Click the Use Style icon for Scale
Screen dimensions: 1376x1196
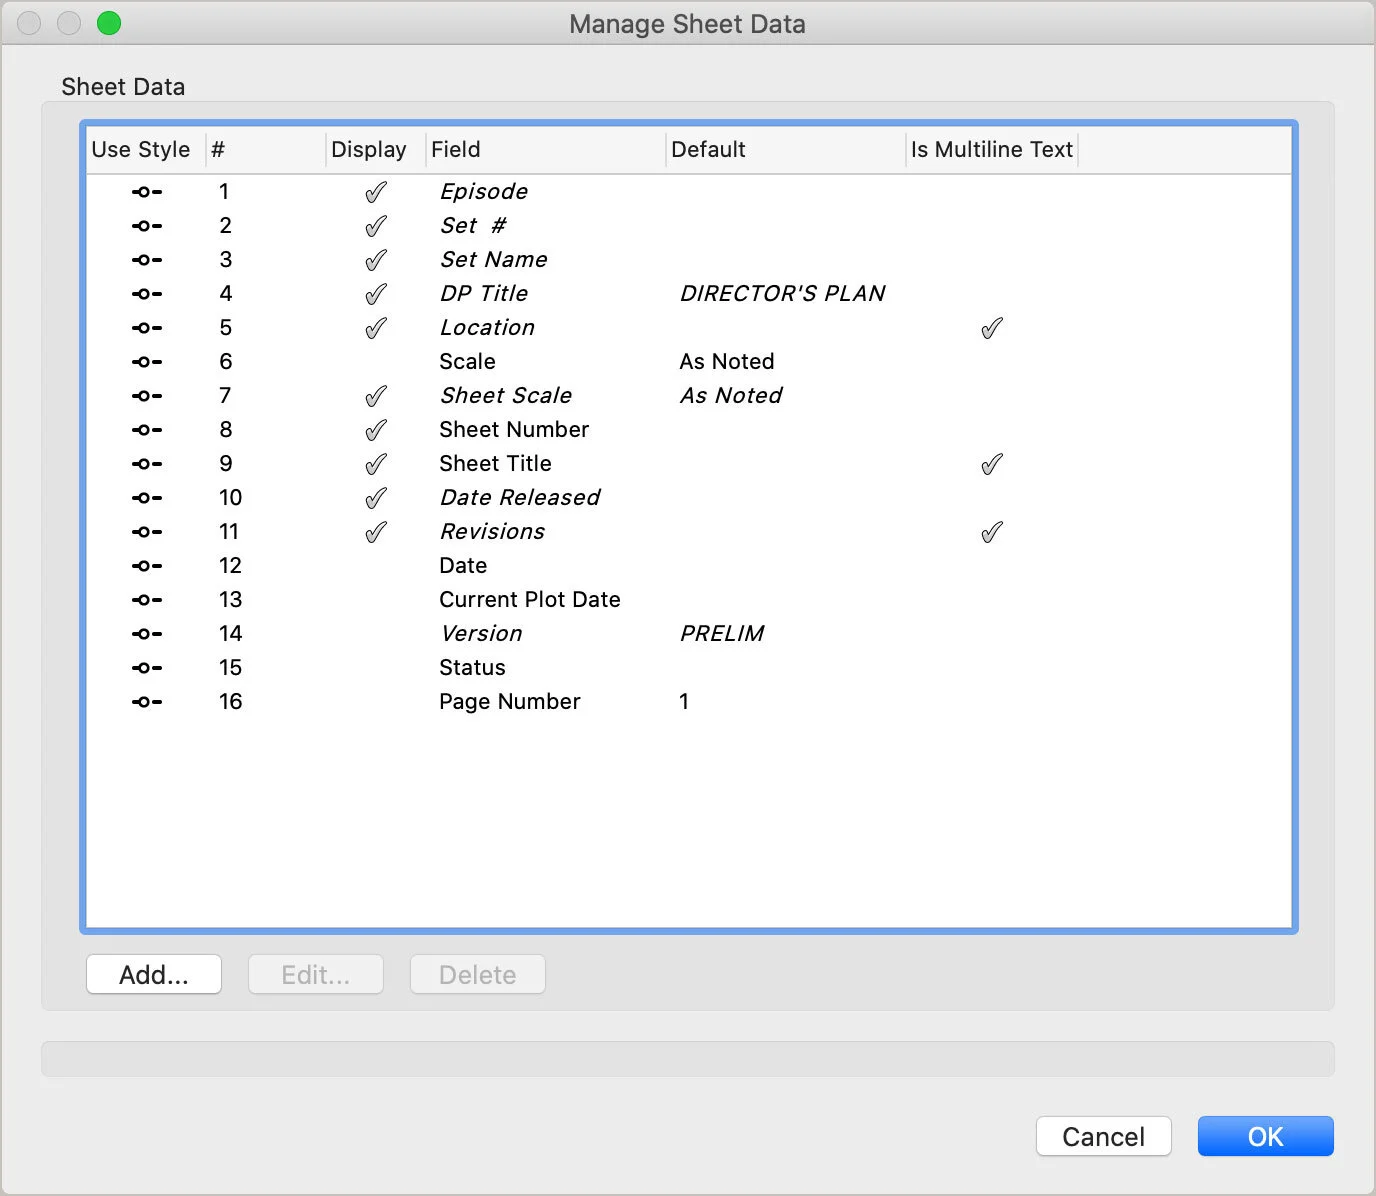pyautogui.click(x=146, y=361)
